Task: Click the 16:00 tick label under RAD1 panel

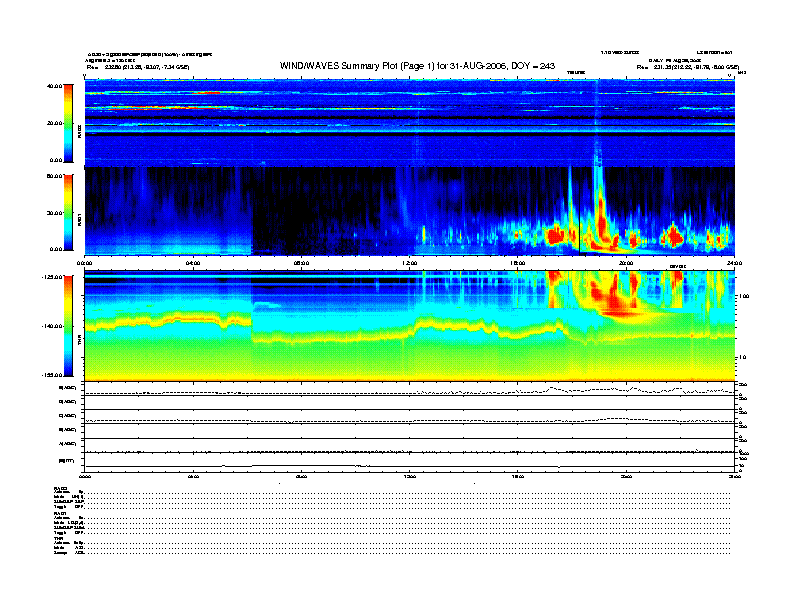Action: point(518,263)
